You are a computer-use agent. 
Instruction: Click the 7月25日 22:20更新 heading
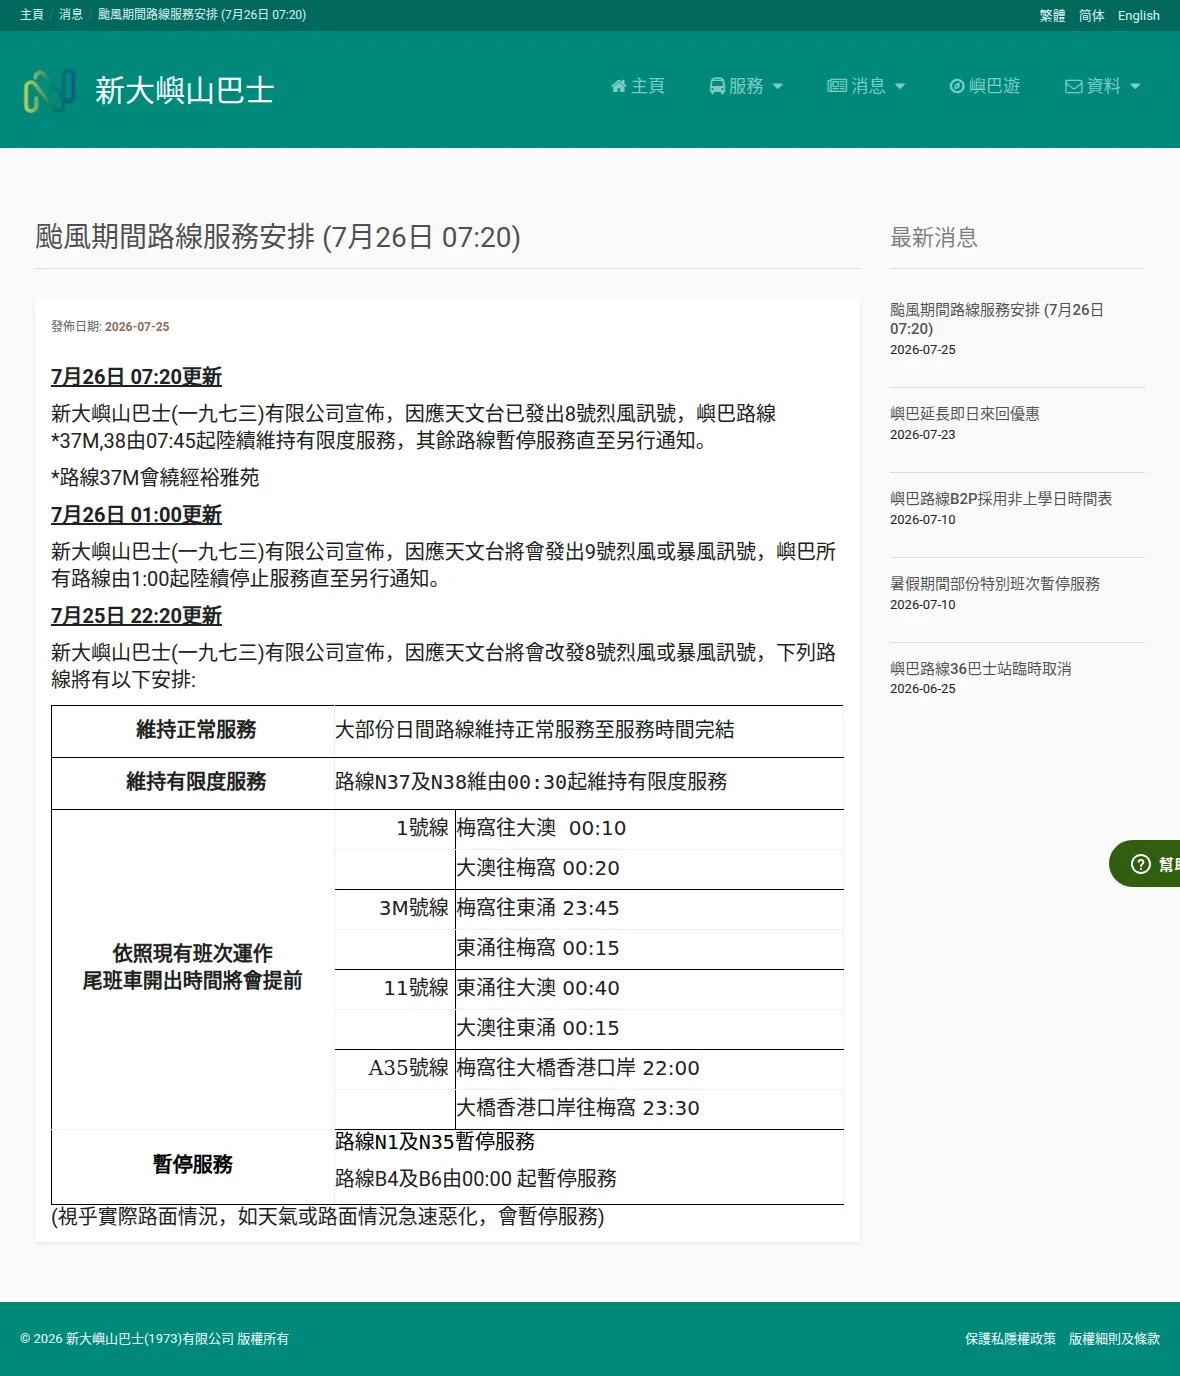pyautogui.click(x=136, y=616)
